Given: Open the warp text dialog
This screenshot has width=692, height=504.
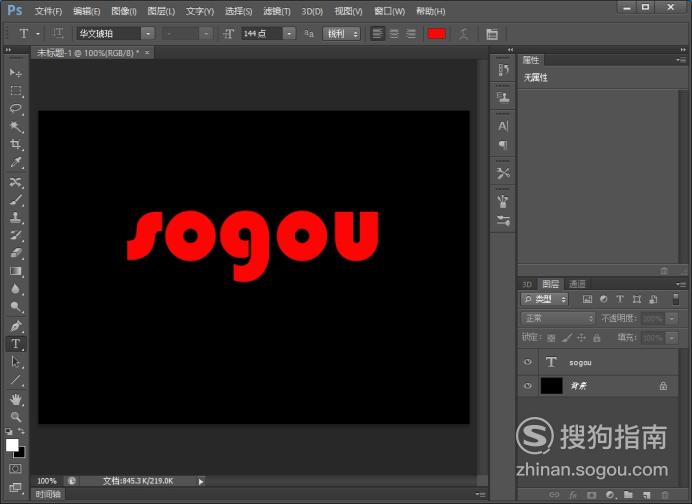Looking at the screenshot, I should pos(463,34).
